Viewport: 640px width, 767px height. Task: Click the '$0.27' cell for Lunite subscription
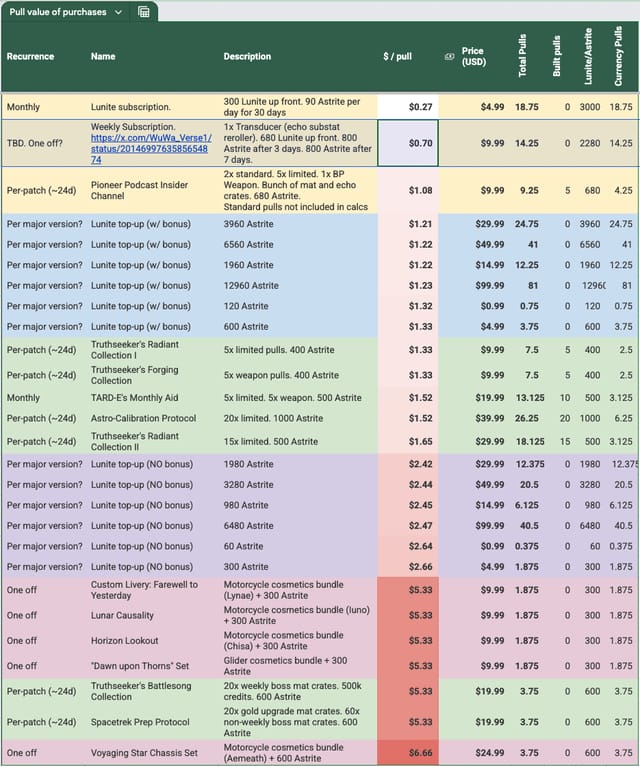[x=408, y=107]
